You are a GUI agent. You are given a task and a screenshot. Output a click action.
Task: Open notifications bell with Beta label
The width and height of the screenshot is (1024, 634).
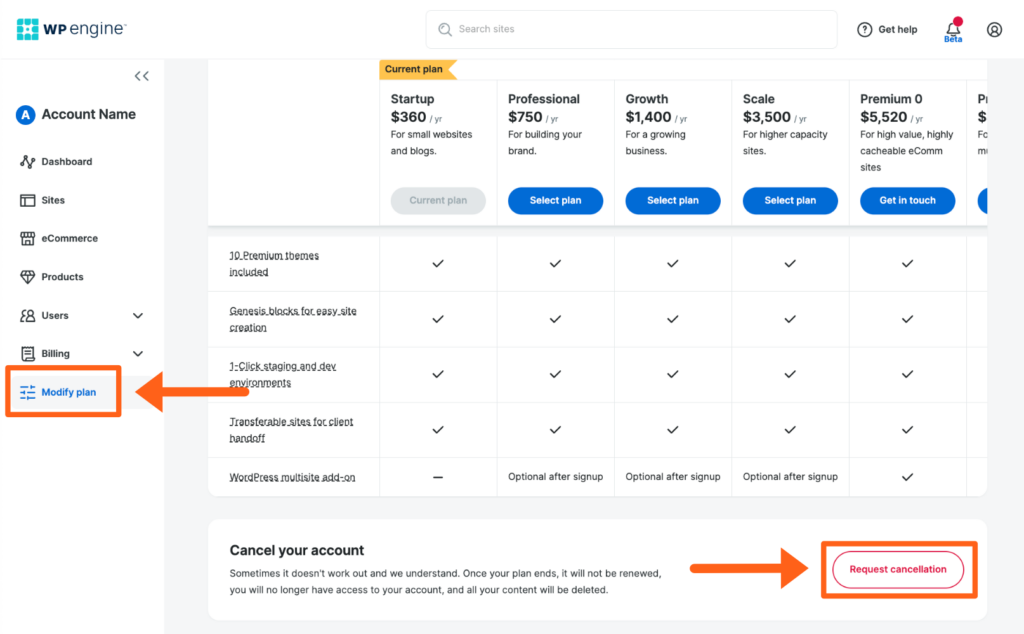pos(953,29)
